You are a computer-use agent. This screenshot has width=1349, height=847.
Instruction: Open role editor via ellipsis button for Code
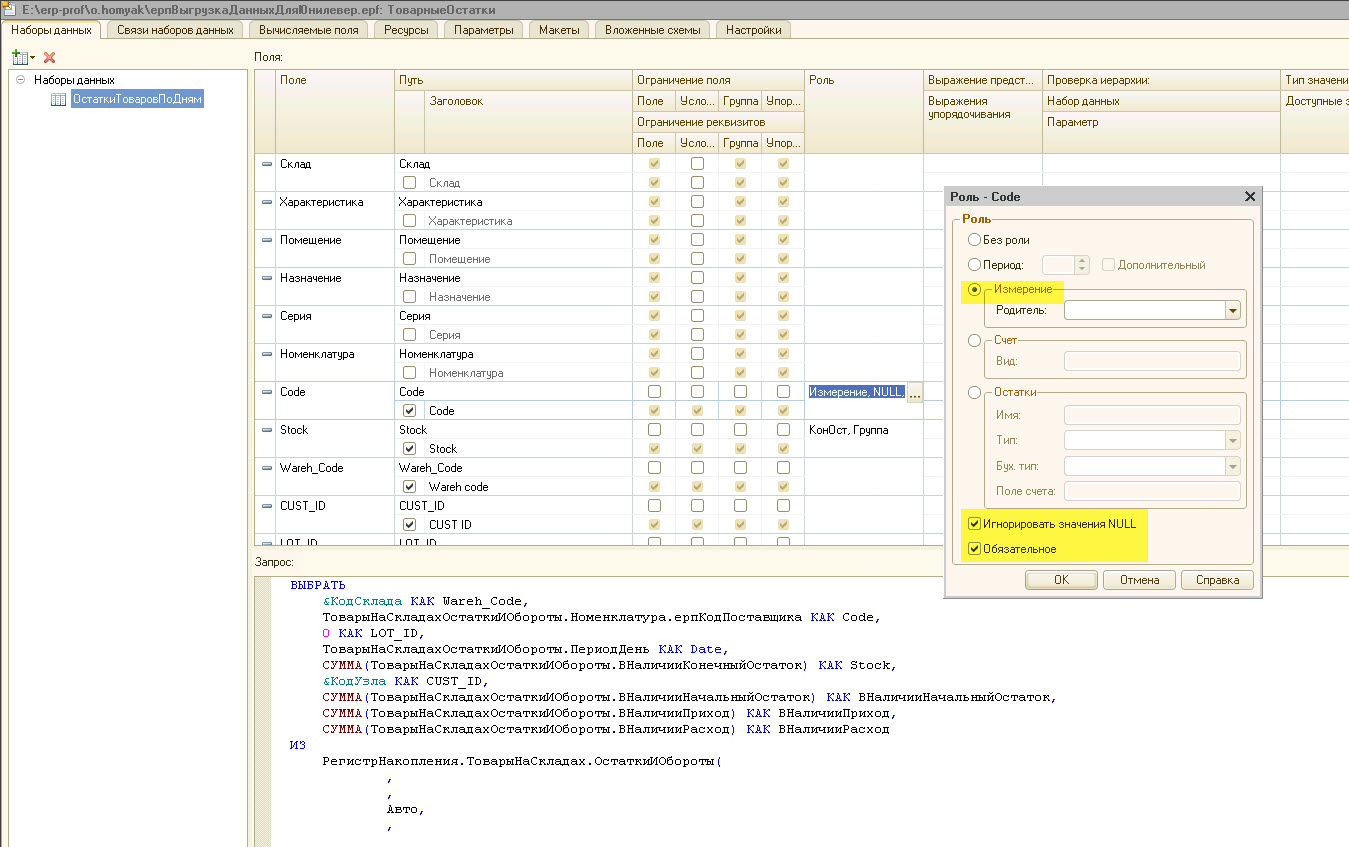[914, 393]
